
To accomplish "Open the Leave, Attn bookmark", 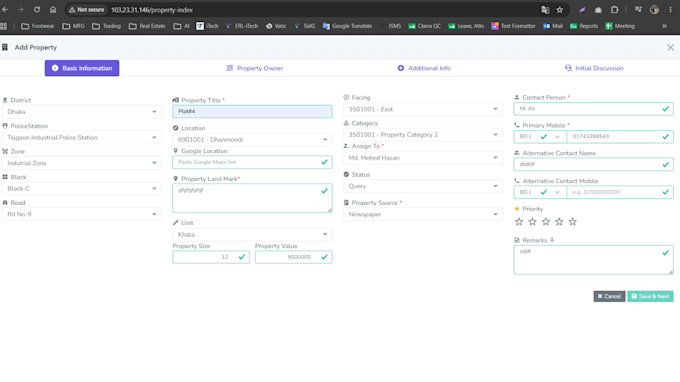I will [x=466, y=26].
